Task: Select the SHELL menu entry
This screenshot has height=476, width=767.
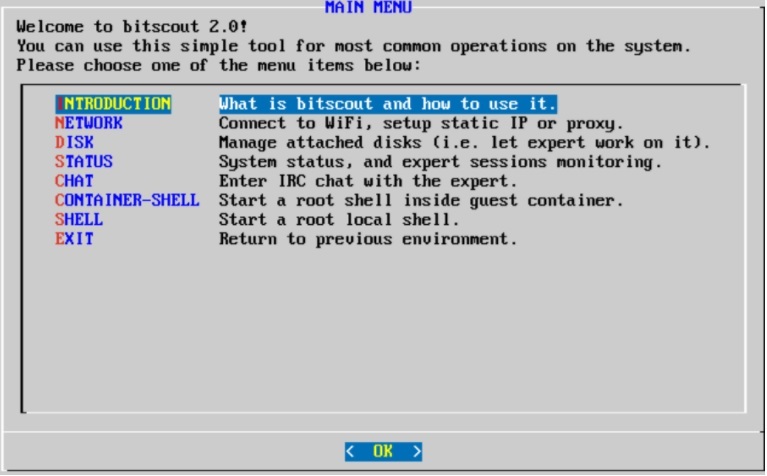Action: coord(79,219)
